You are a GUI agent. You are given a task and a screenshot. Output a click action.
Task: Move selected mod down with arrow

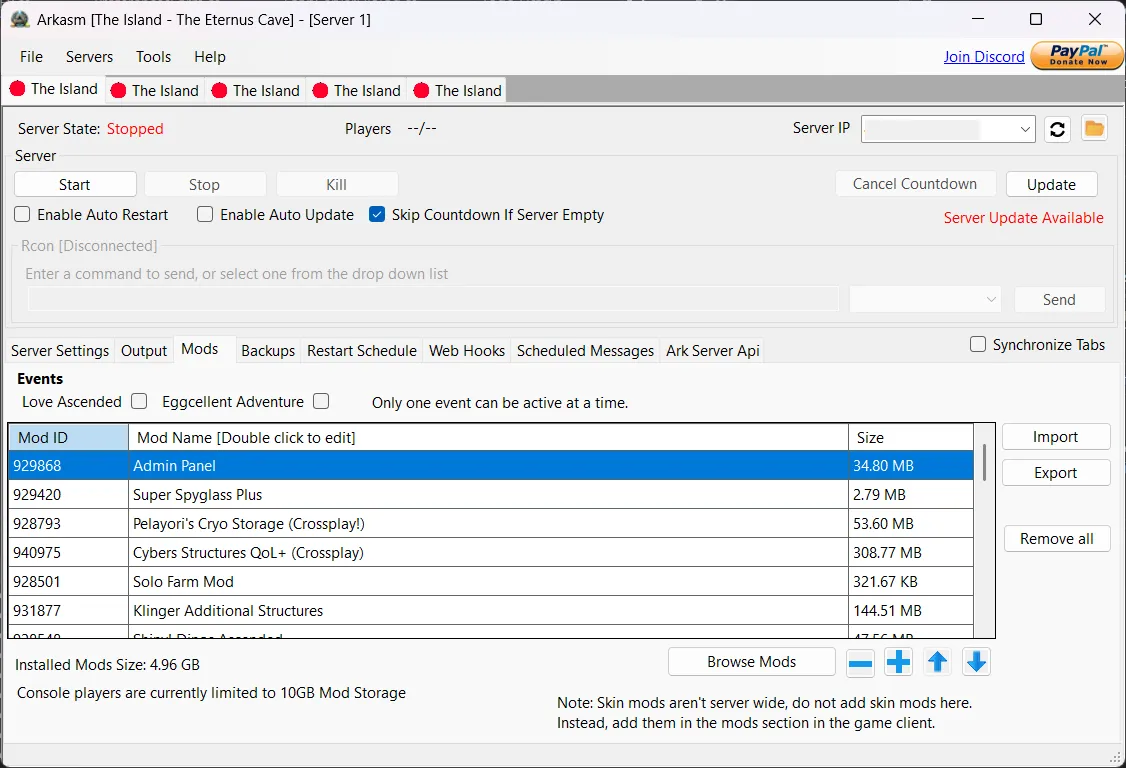pos(976,662)
